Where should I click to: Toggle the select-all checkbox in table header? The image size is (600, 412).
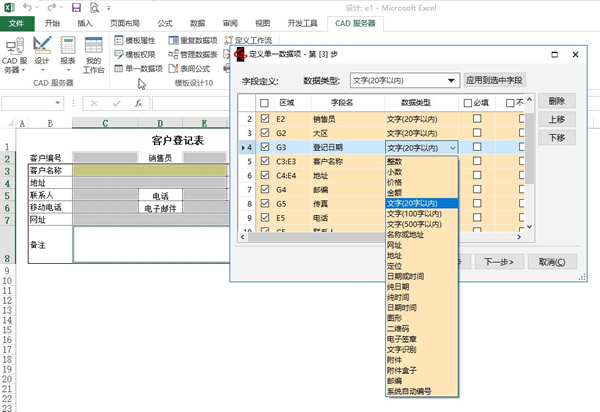[264, 102]
